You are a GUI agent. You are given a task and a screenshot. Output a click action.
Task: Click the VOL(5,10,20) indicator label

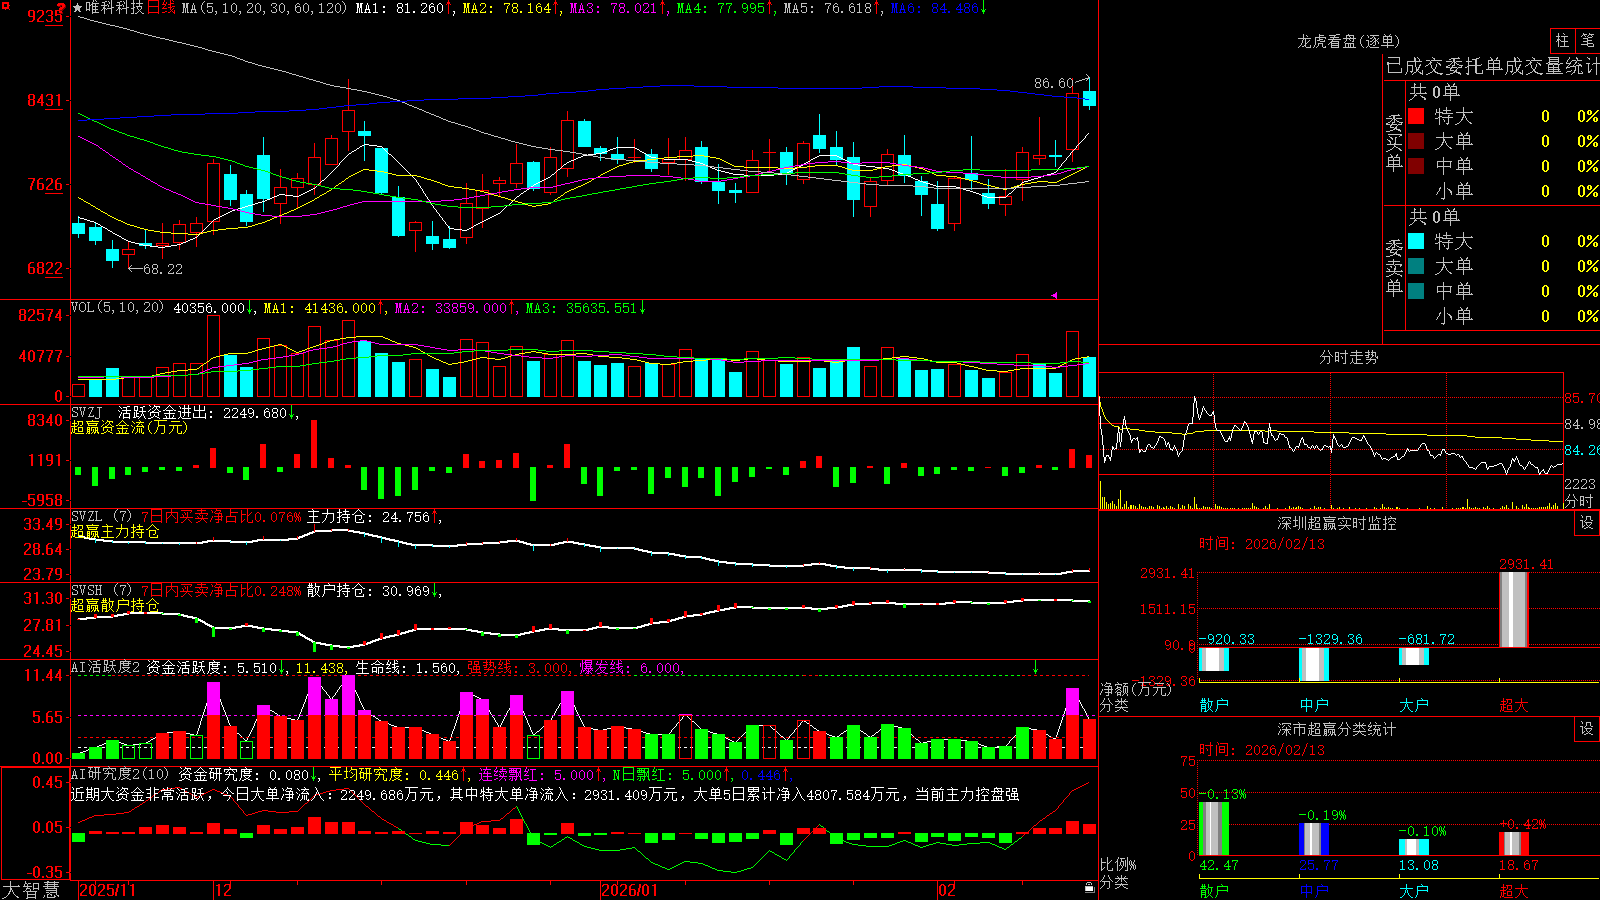tap(117, 308)
